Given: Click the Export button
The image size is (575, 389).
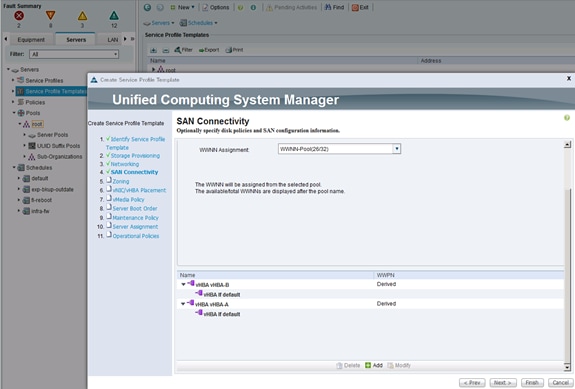Looking at the screenshot, I should (209, 50).
